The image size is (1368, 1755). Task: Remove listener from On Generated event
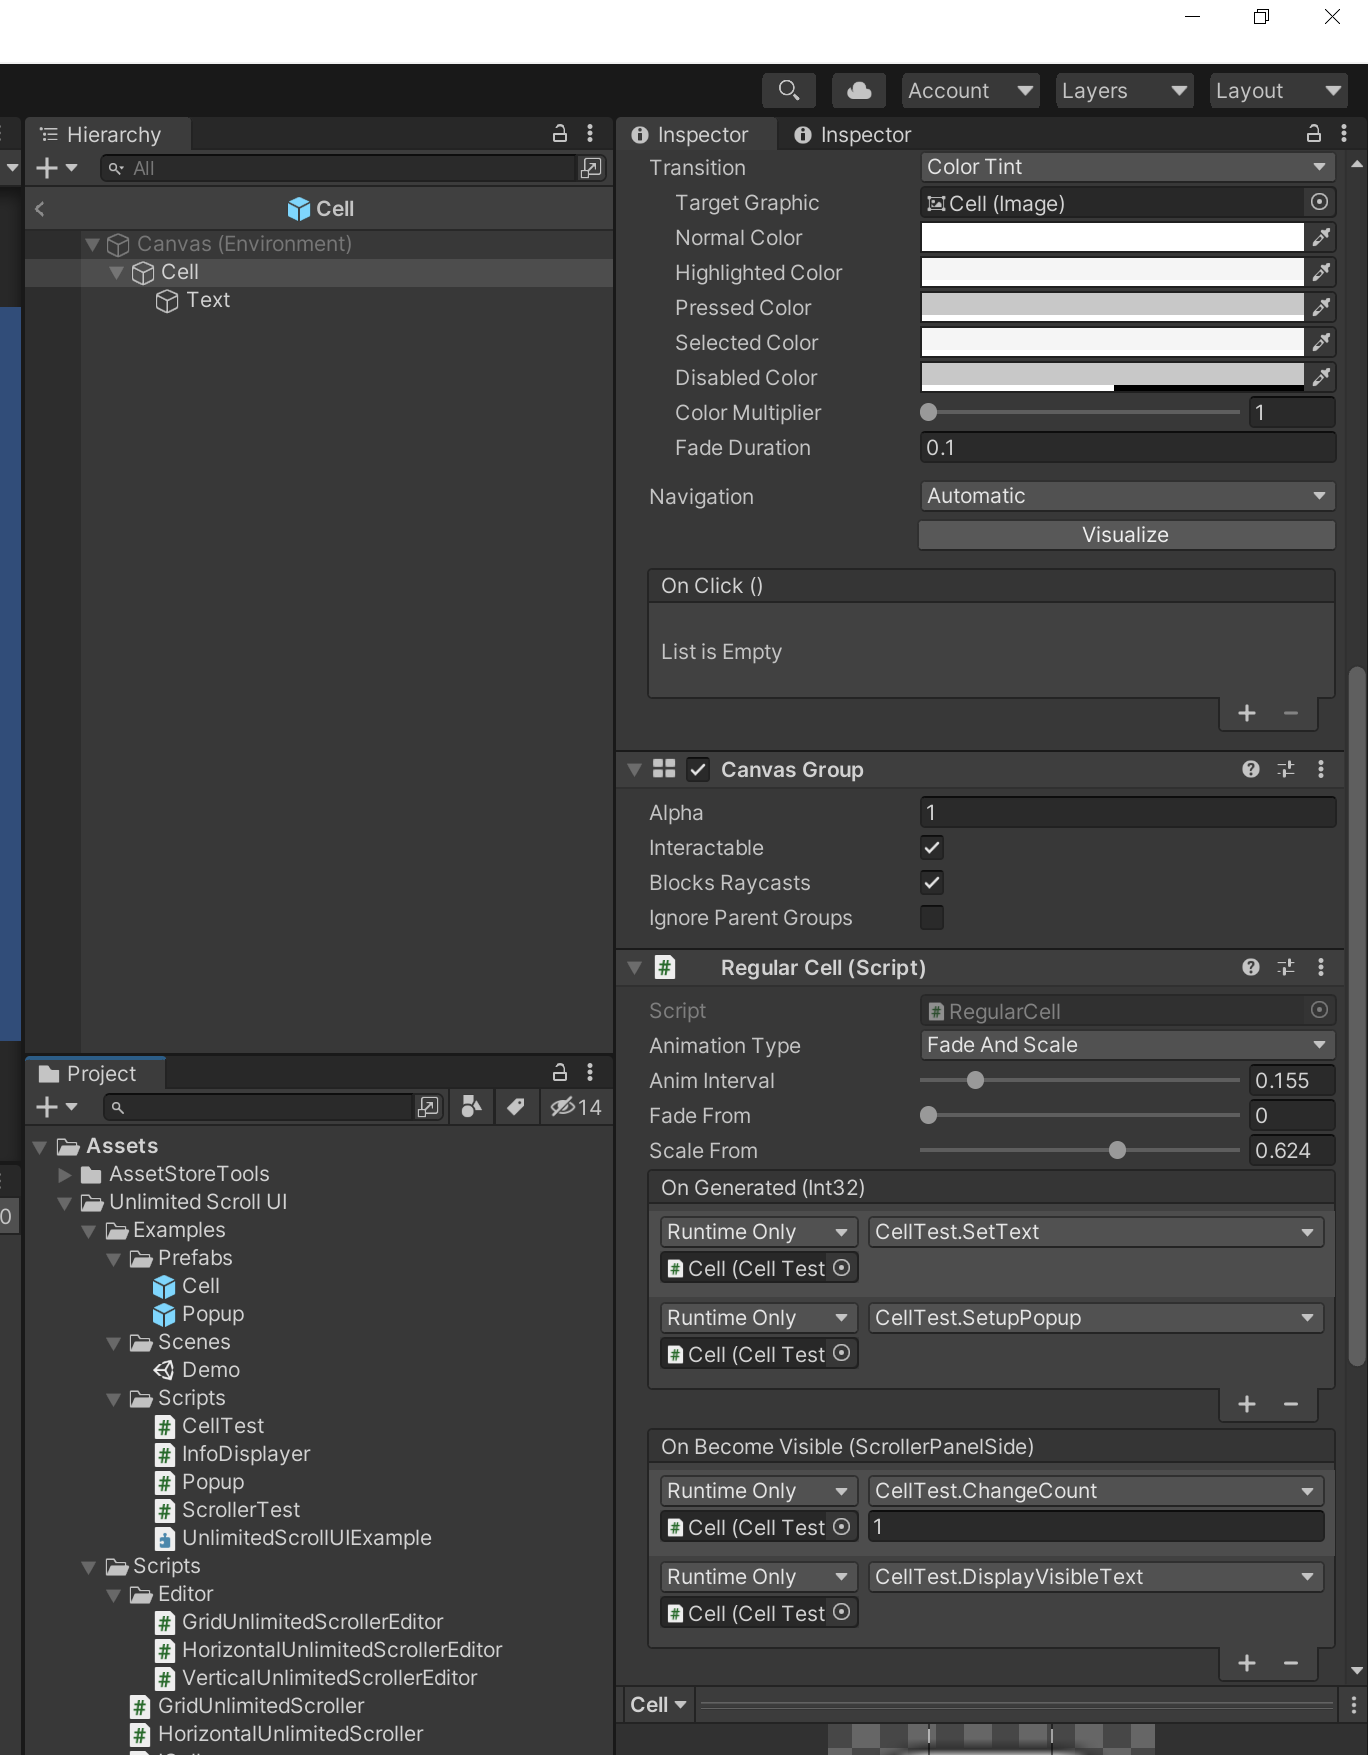click(x=1291, y=1404)
